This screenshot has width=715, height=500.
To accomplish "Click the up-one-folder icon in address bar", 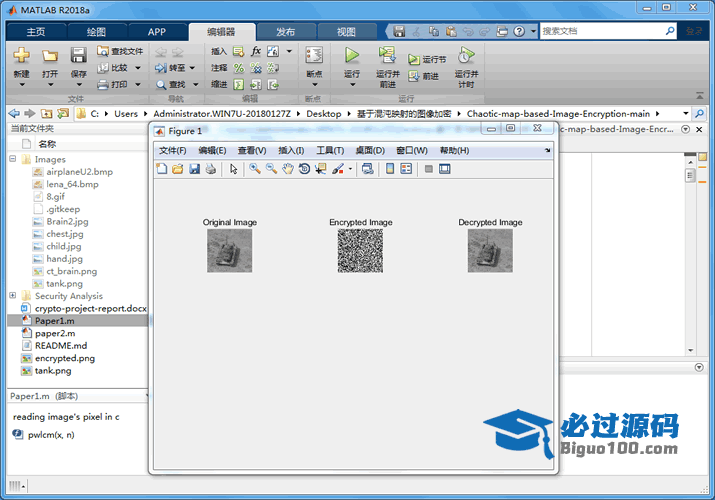I will coord(47,113).
